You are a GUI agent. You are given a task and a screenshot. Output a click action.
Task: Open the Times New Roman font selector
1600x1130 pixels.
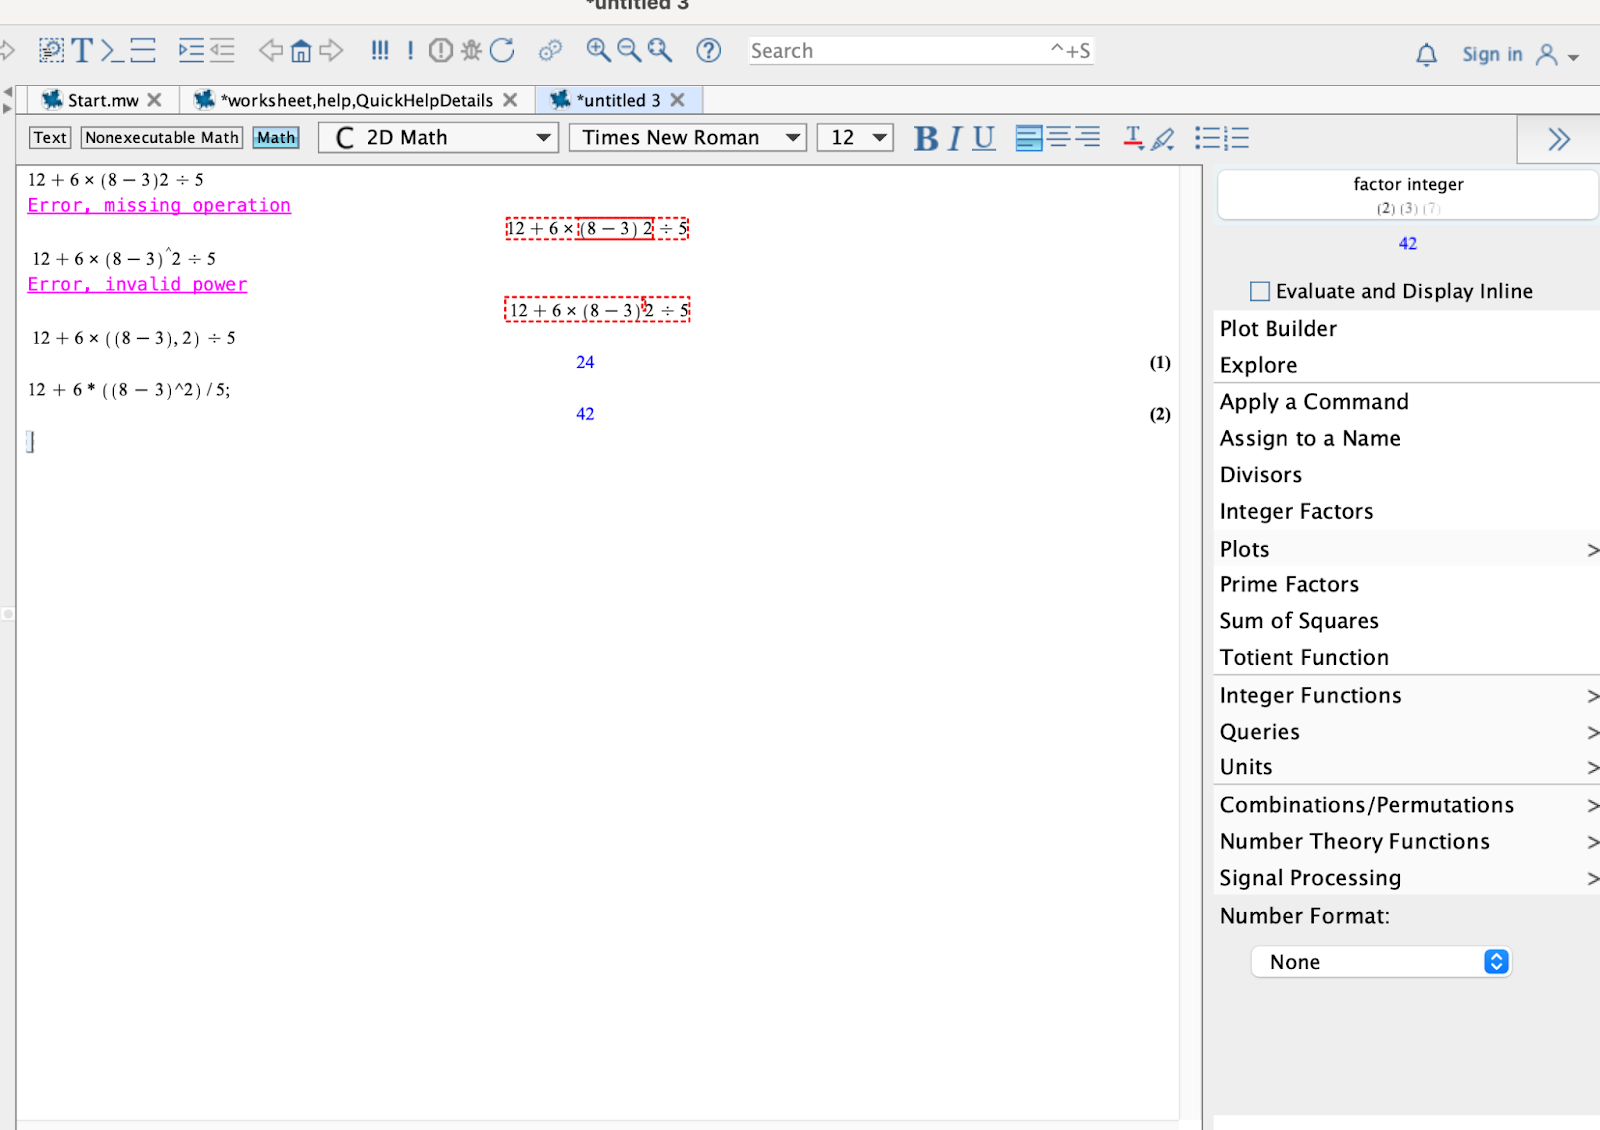point(686,137)
